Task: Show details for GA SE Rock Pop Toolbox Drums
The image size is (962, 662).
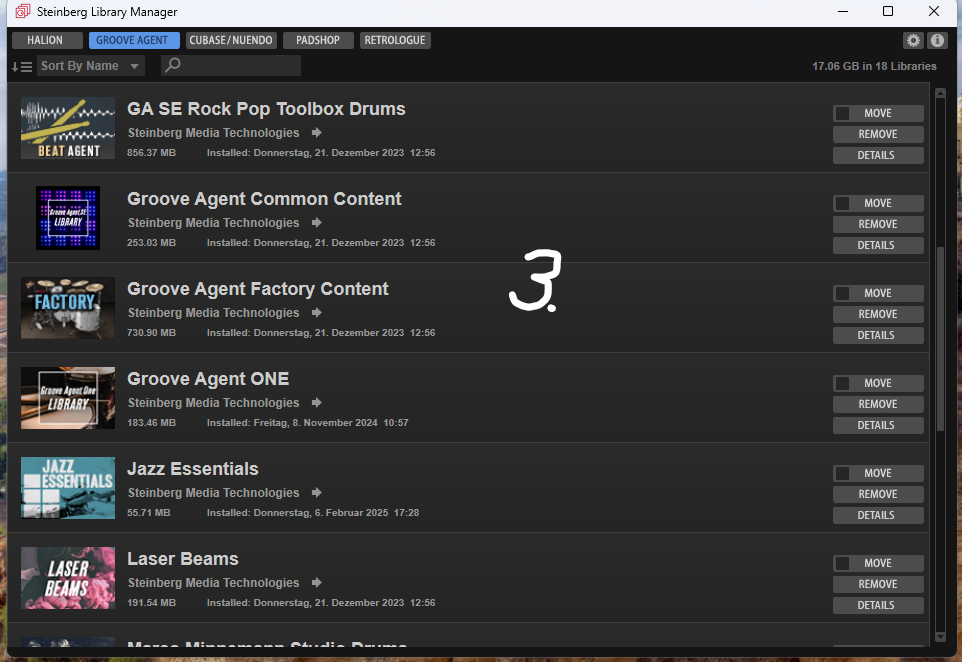Action: coord(878,155)
